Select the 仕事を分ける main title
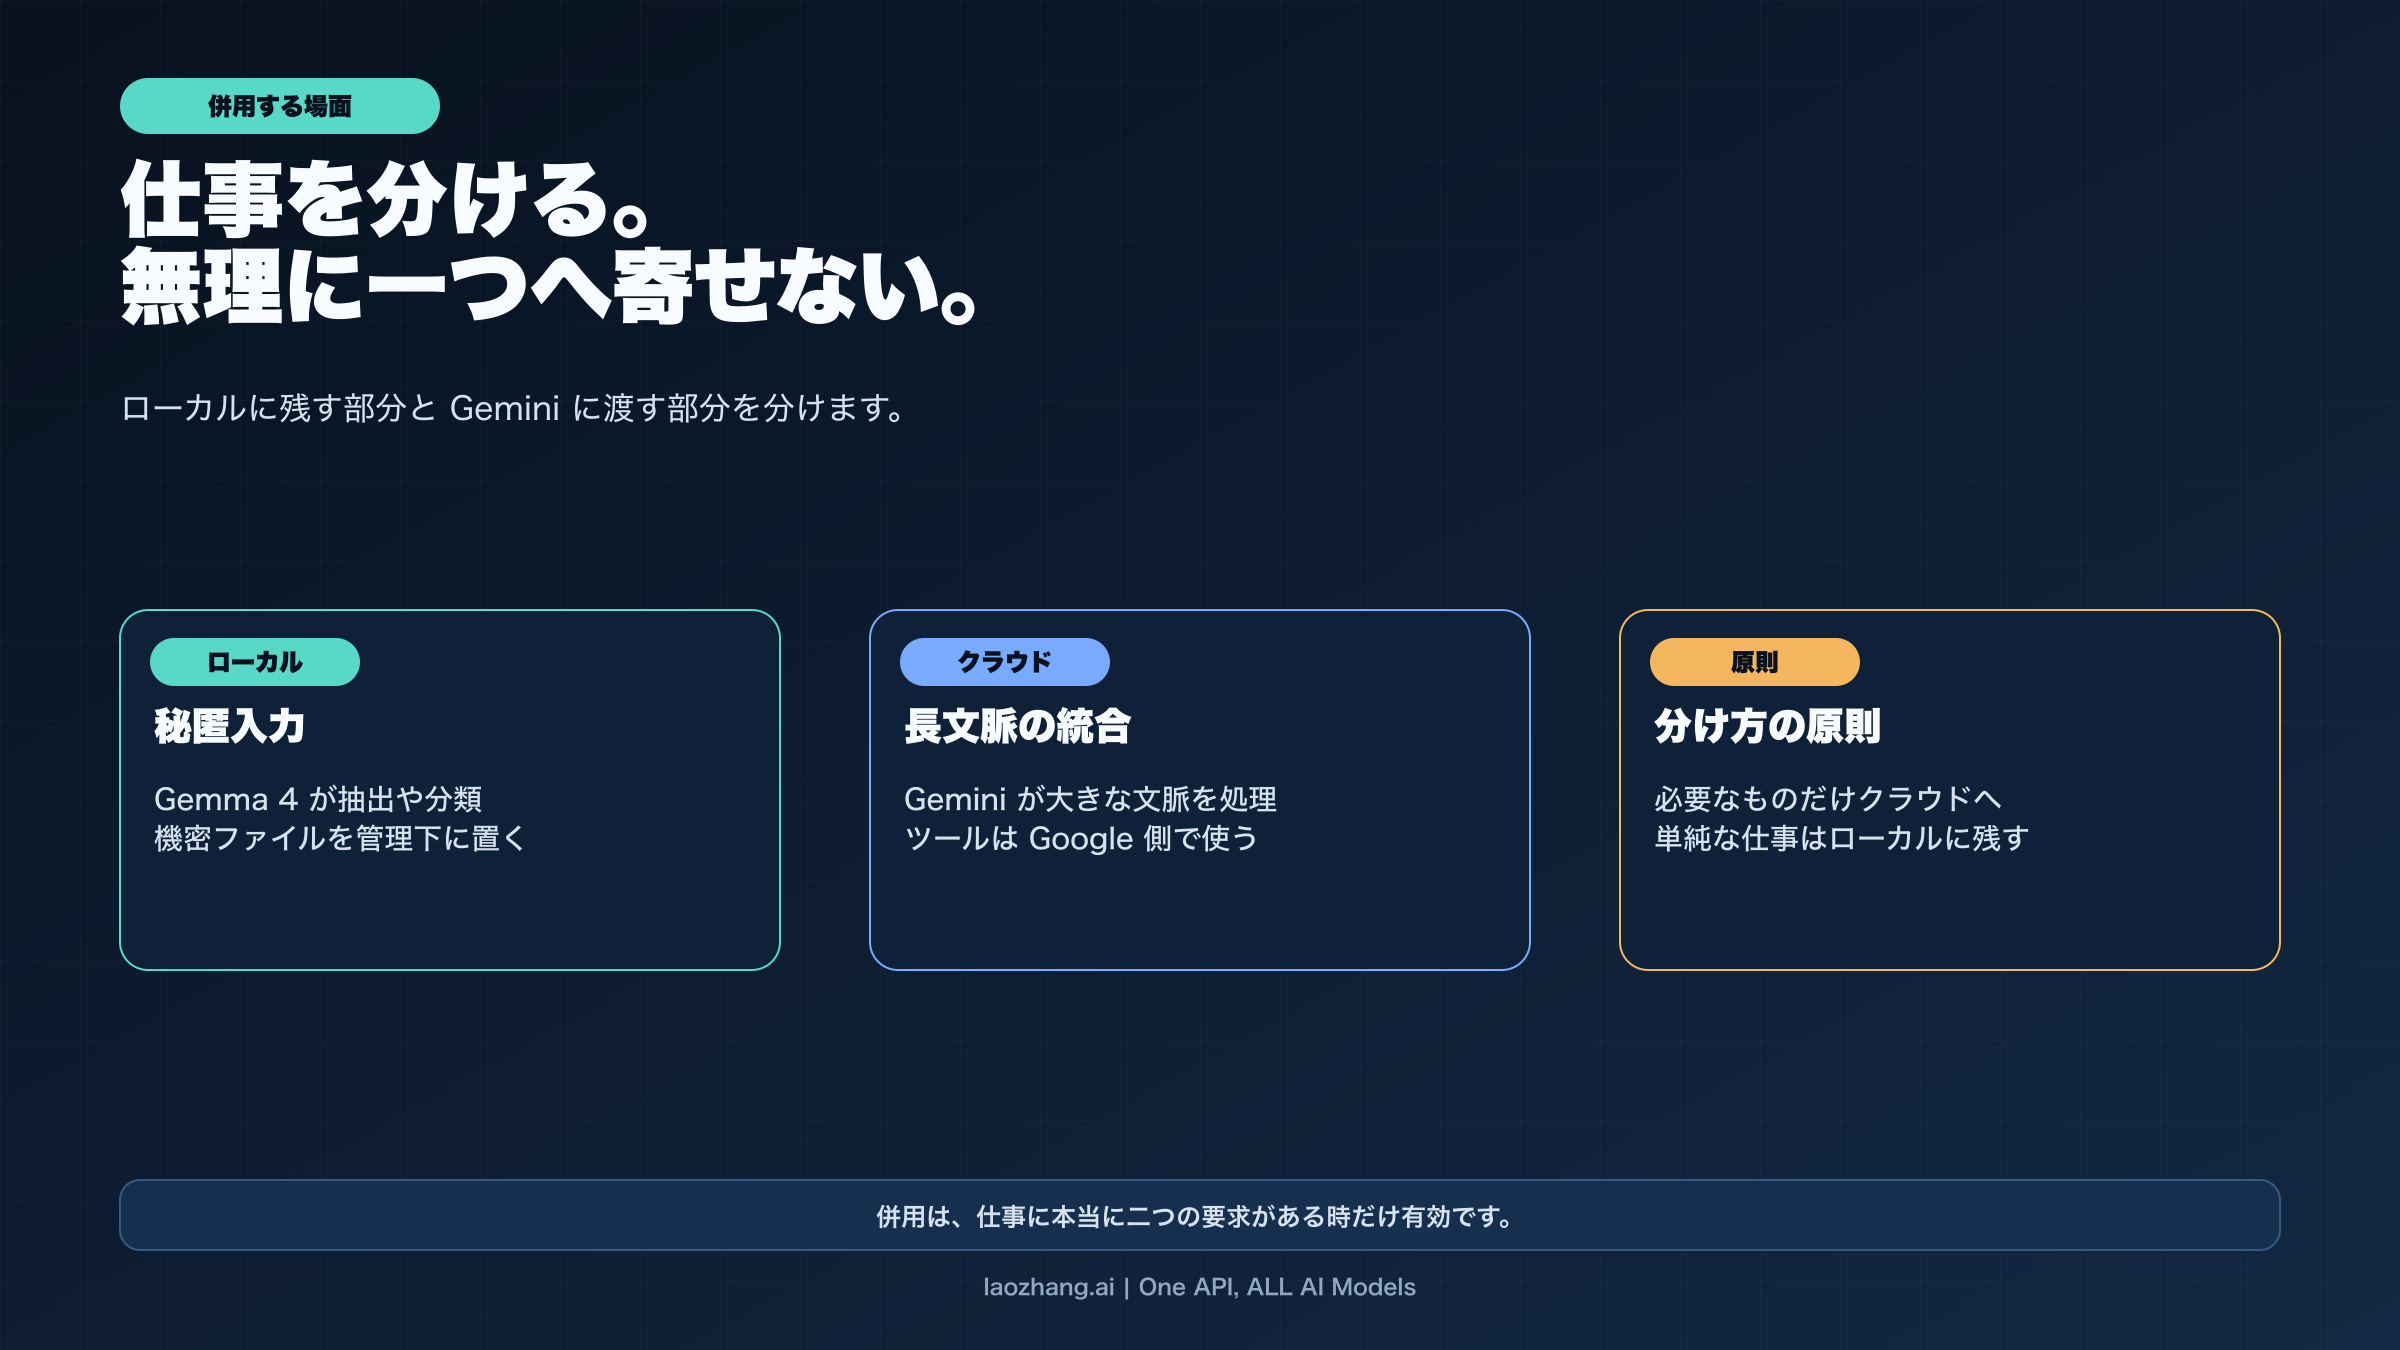The image size is (2400, 1350). [x=550, y=240]
